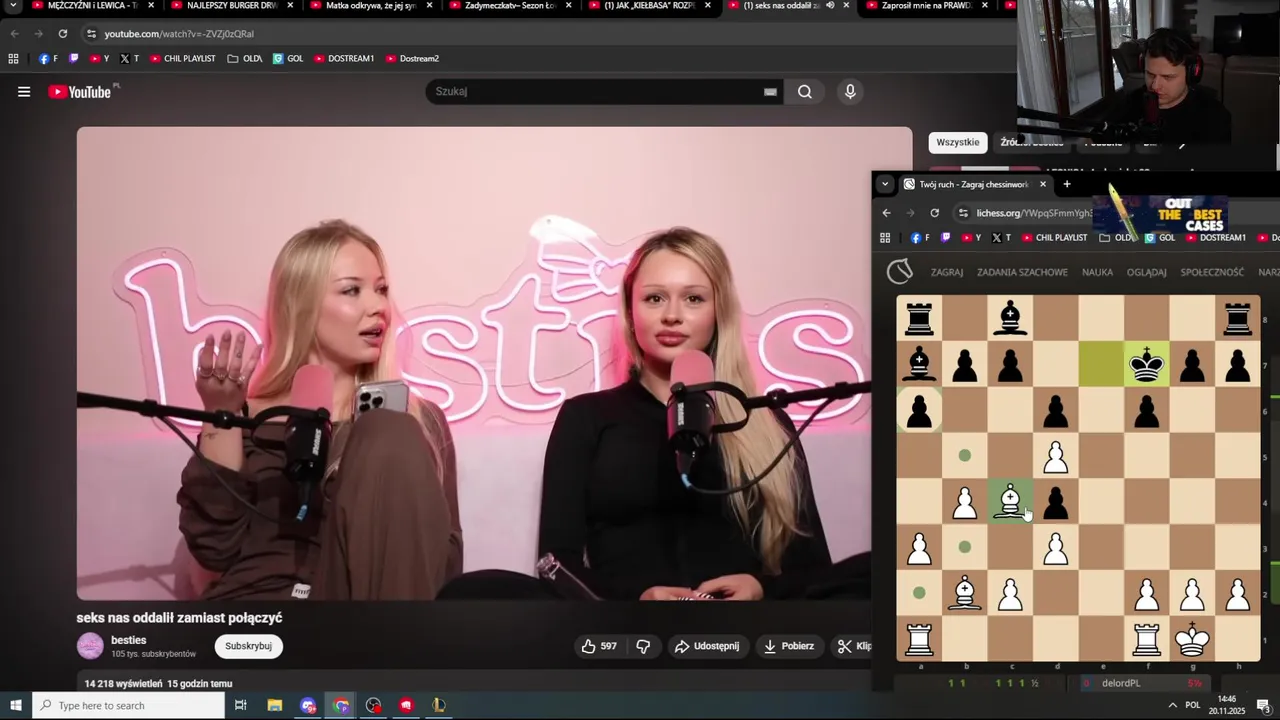Open the on-screen keyboard icon in the search box
1280x720 pixels.
pyautogui.click(x=770, y=92)
